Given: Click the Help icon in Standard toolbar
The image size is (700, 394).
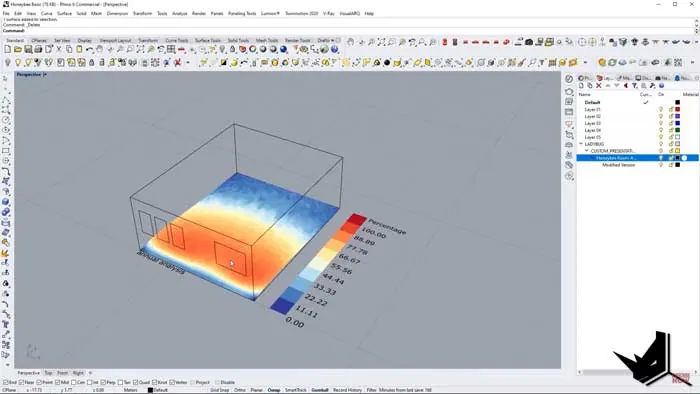Looking at the screenshot, I should point(334,50).
